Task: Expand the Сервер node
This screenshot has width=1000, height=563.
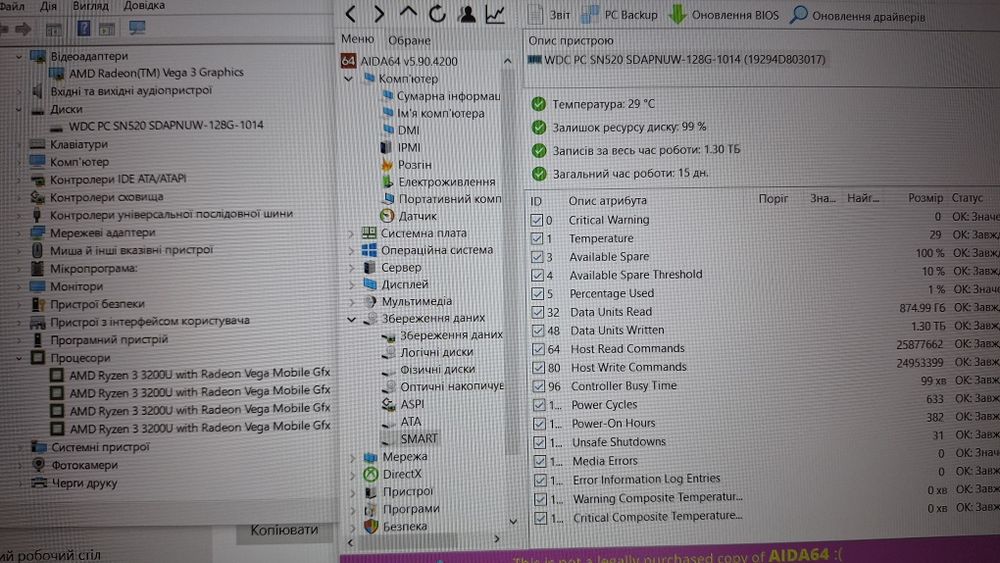Action: point(351,268)
